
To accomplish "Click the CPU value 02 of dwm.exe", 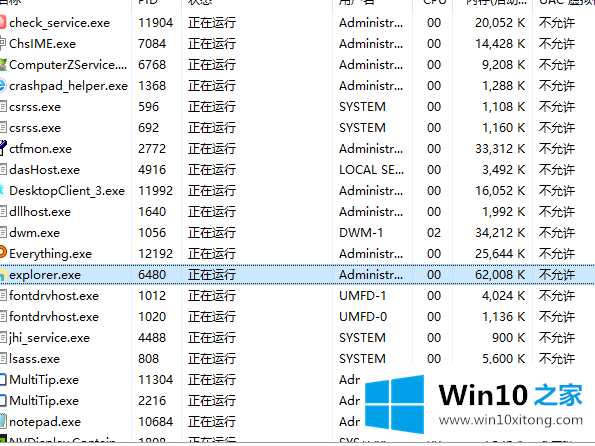I will (x=434, y=233).
